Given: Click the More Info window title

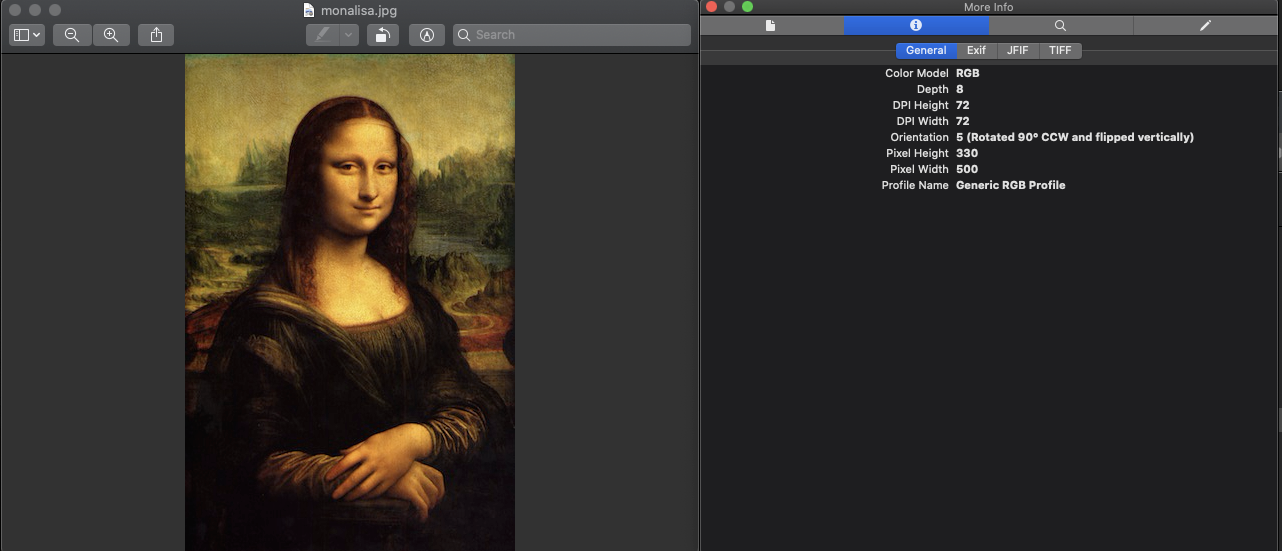Looking at the screenshot, I should pyautogui.click(x=988, y=7).
